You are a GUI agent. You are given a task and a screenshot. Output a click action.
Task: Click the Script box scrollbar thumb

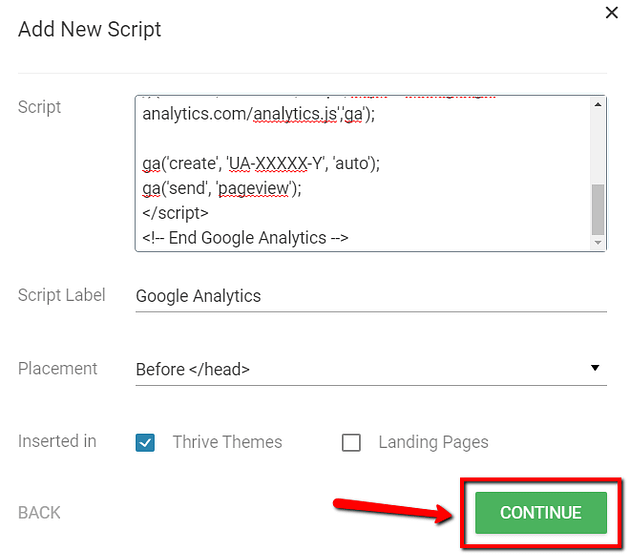(598, 209)
